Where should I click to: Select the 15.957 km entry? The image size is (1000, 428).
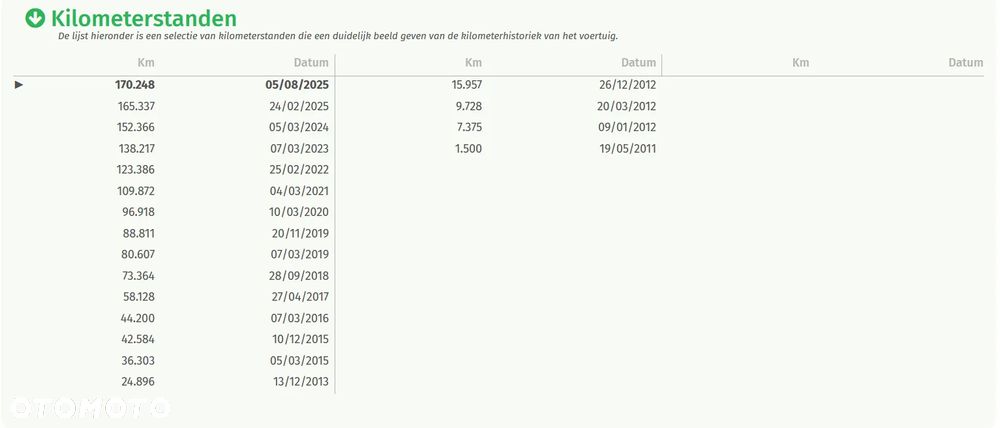pyautogui.click(x=467, y=85)
